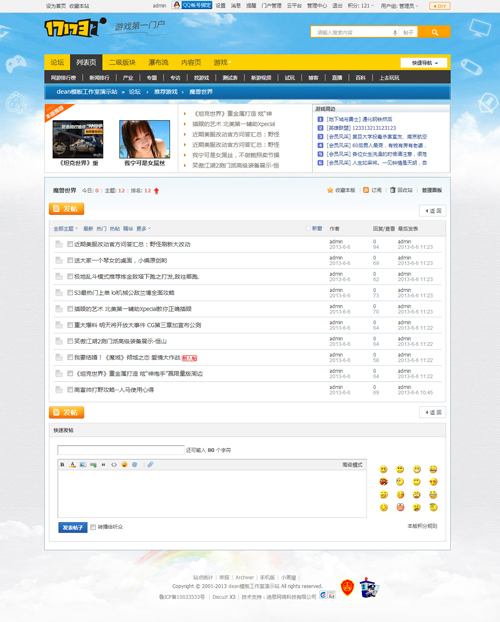Select the 列表页 main nav tab
Viewport: 500px width, 622px height.
86,62
